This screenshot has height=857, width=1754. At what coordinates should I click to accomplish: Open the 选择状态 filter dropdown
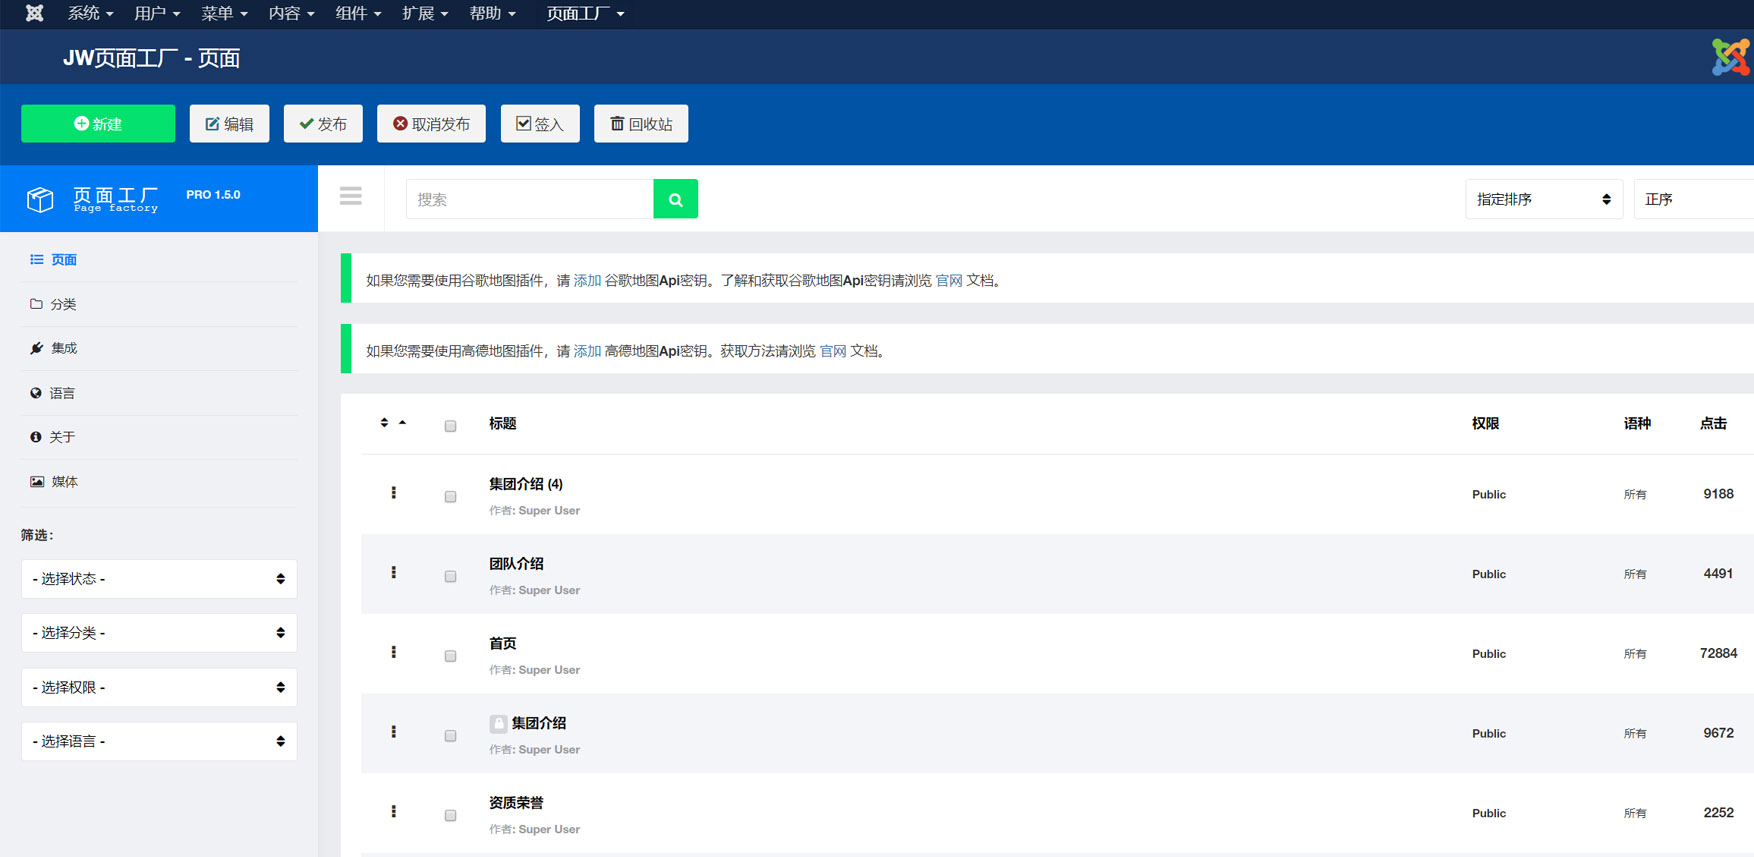pyautogui.click(x=159, y=579)
